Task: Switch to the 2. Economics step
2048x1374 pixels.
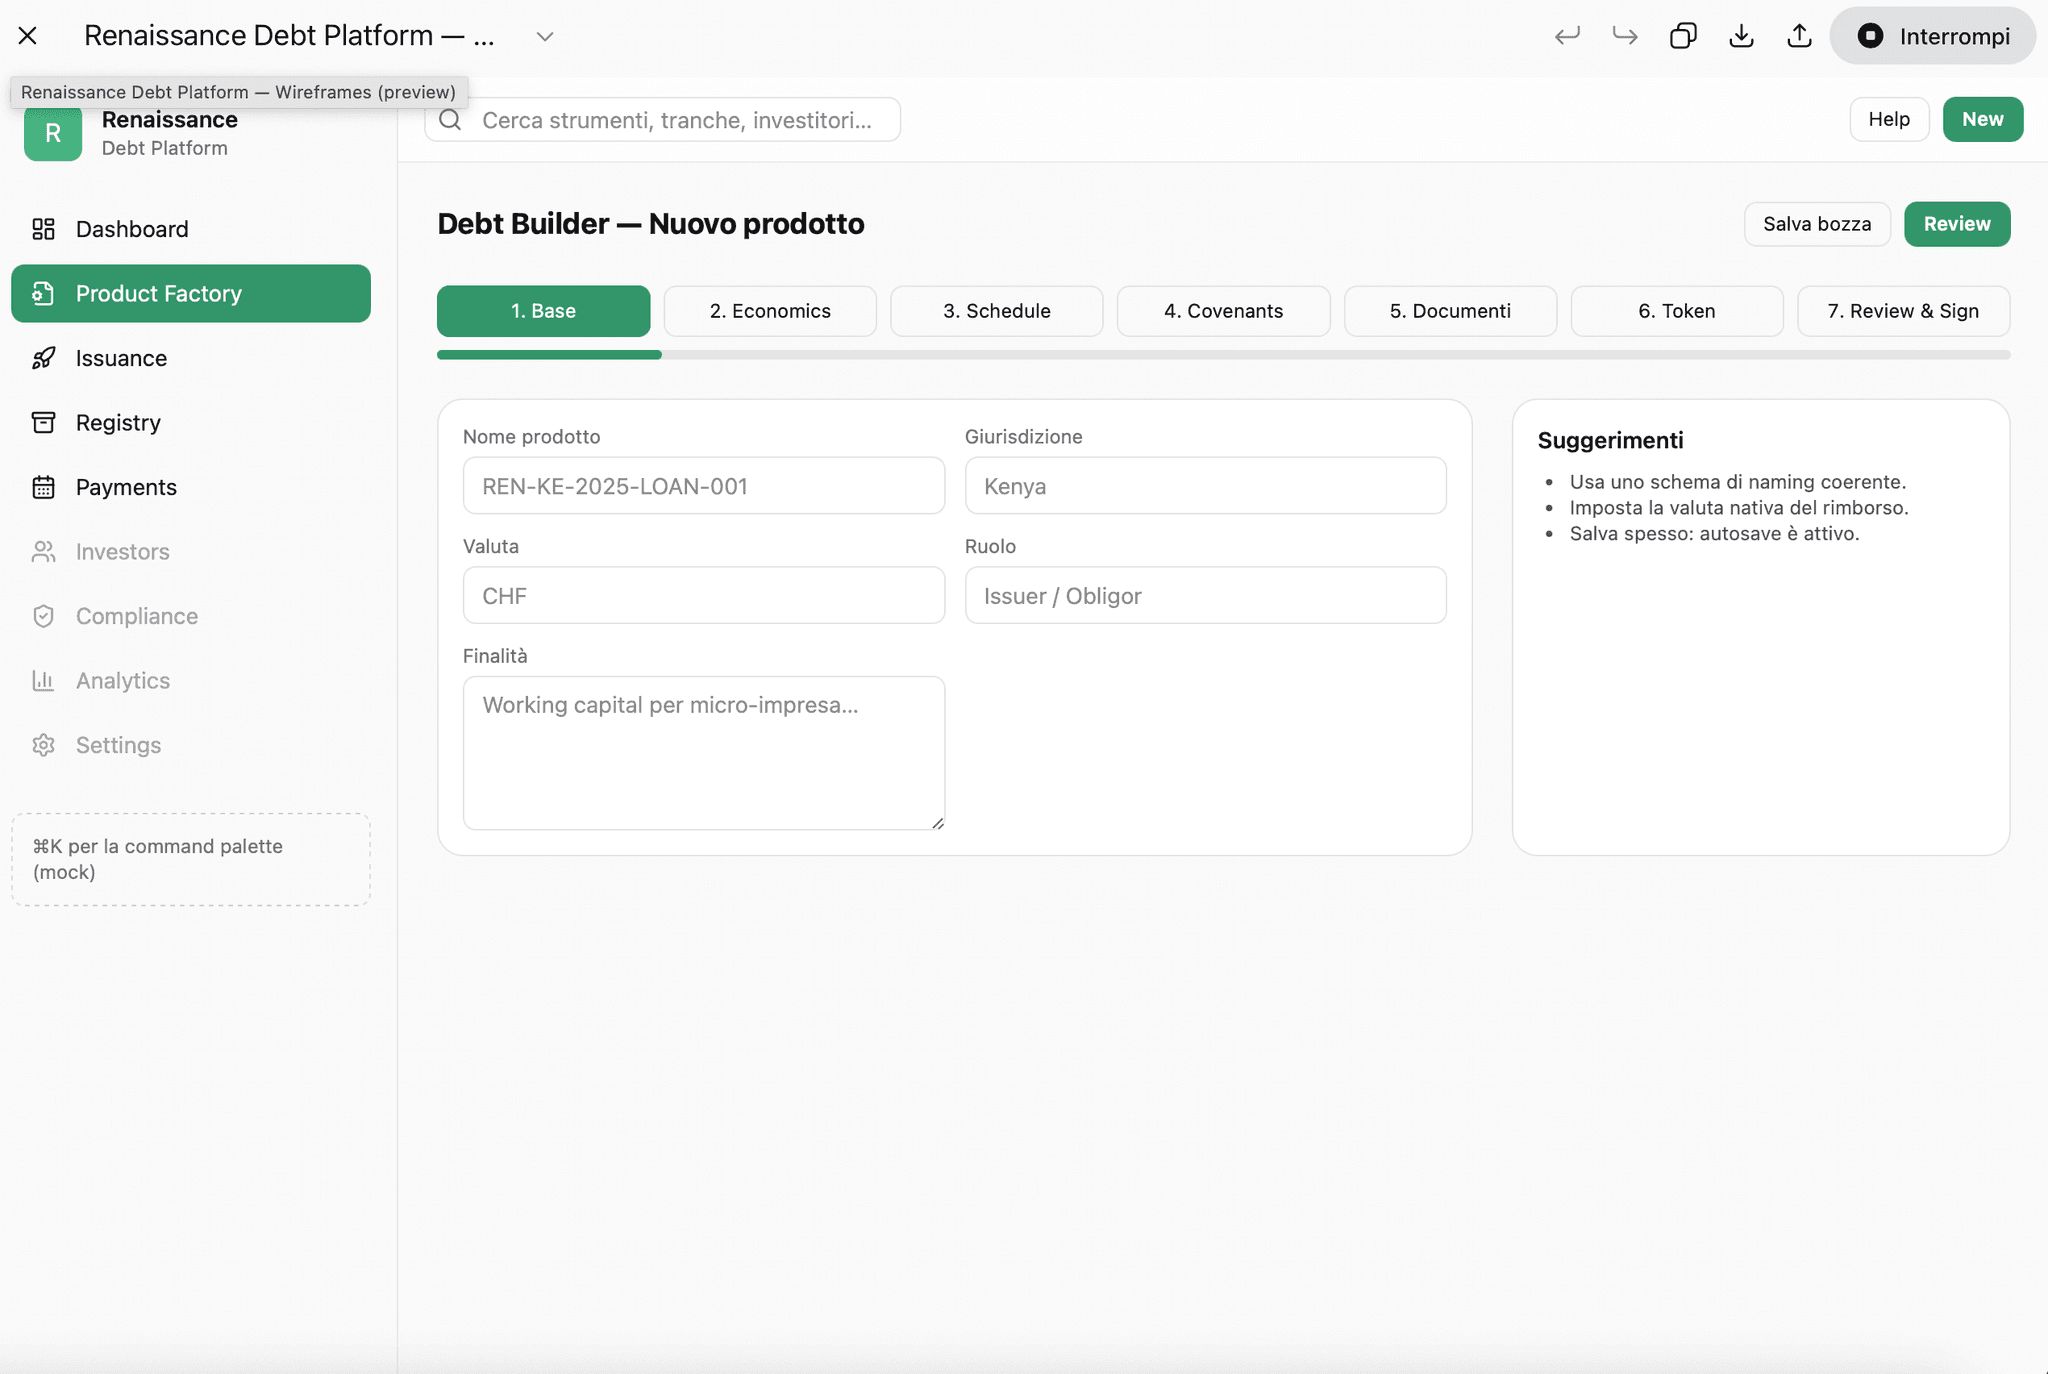Action: [x=770, y=311]
